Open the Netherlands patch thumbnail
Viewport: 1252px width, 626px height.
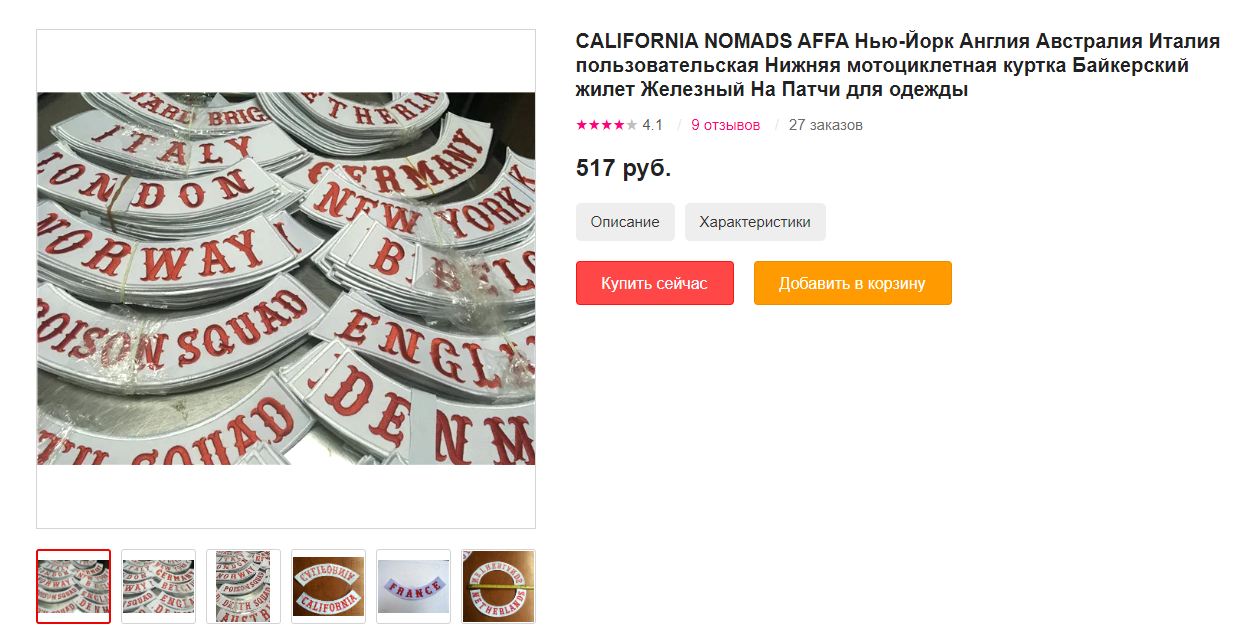click(498, 586)
